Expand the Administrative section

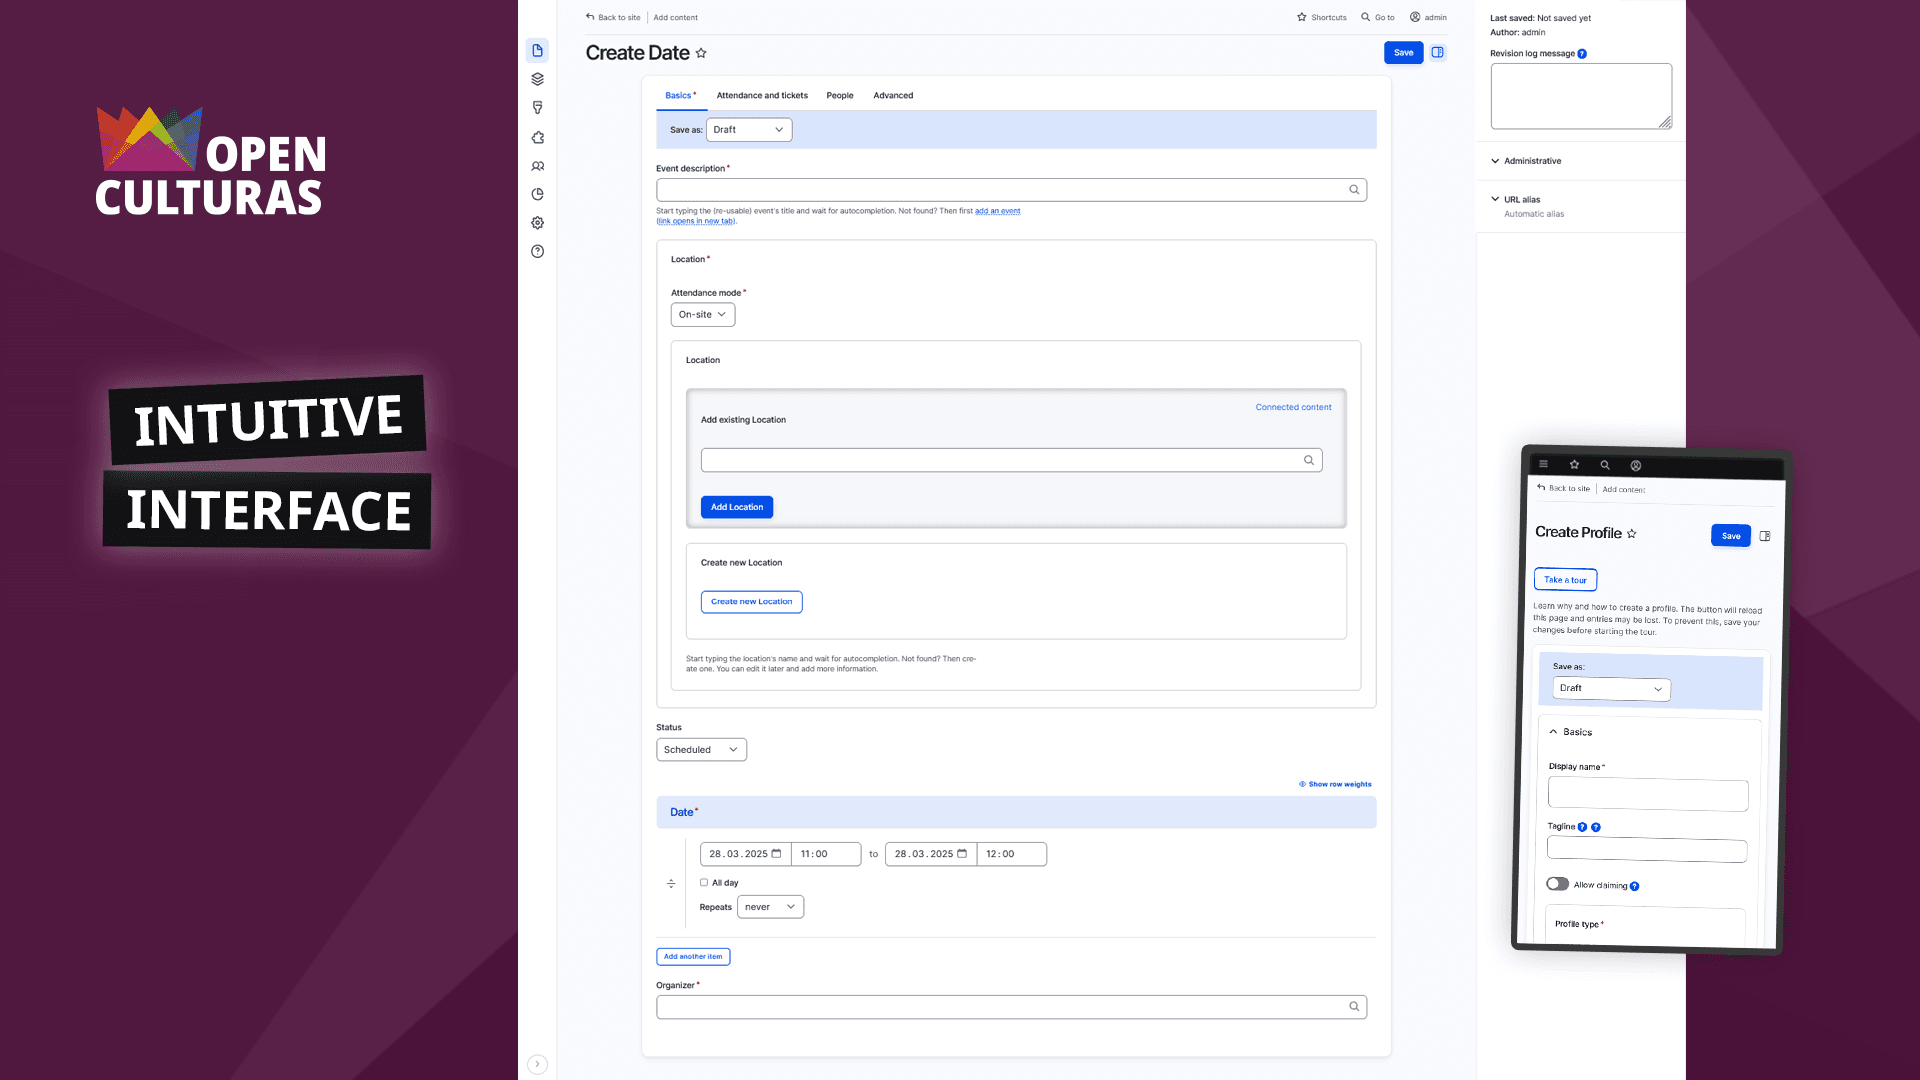[x=1531, y=161]
